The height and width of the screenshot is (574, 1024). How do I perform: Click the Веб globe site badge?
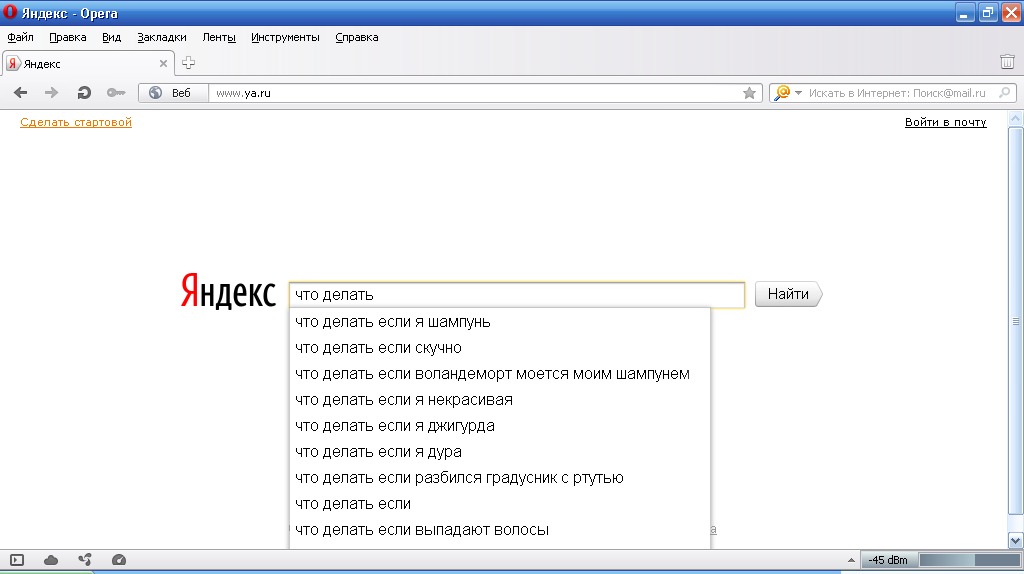click(173, 93)
